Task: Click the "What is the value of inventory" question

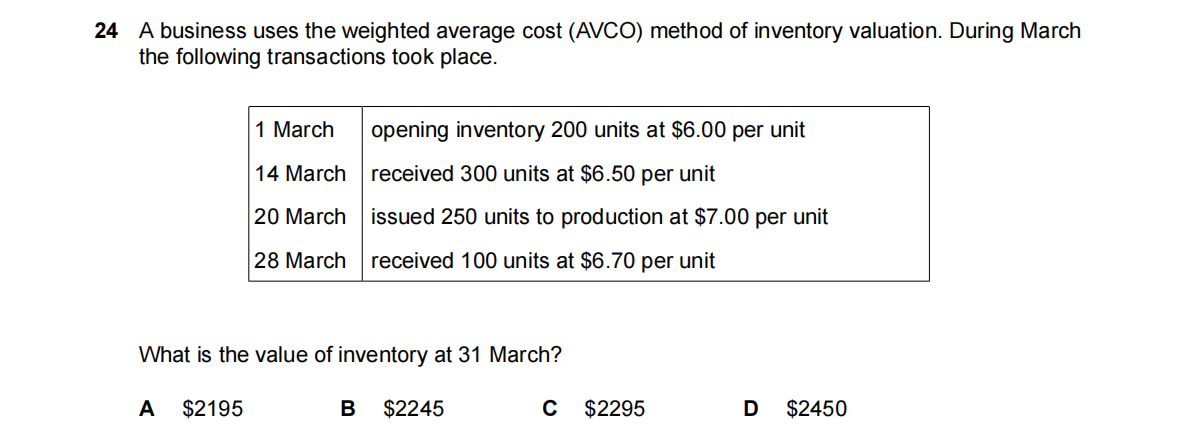Action: coord(350,354)
